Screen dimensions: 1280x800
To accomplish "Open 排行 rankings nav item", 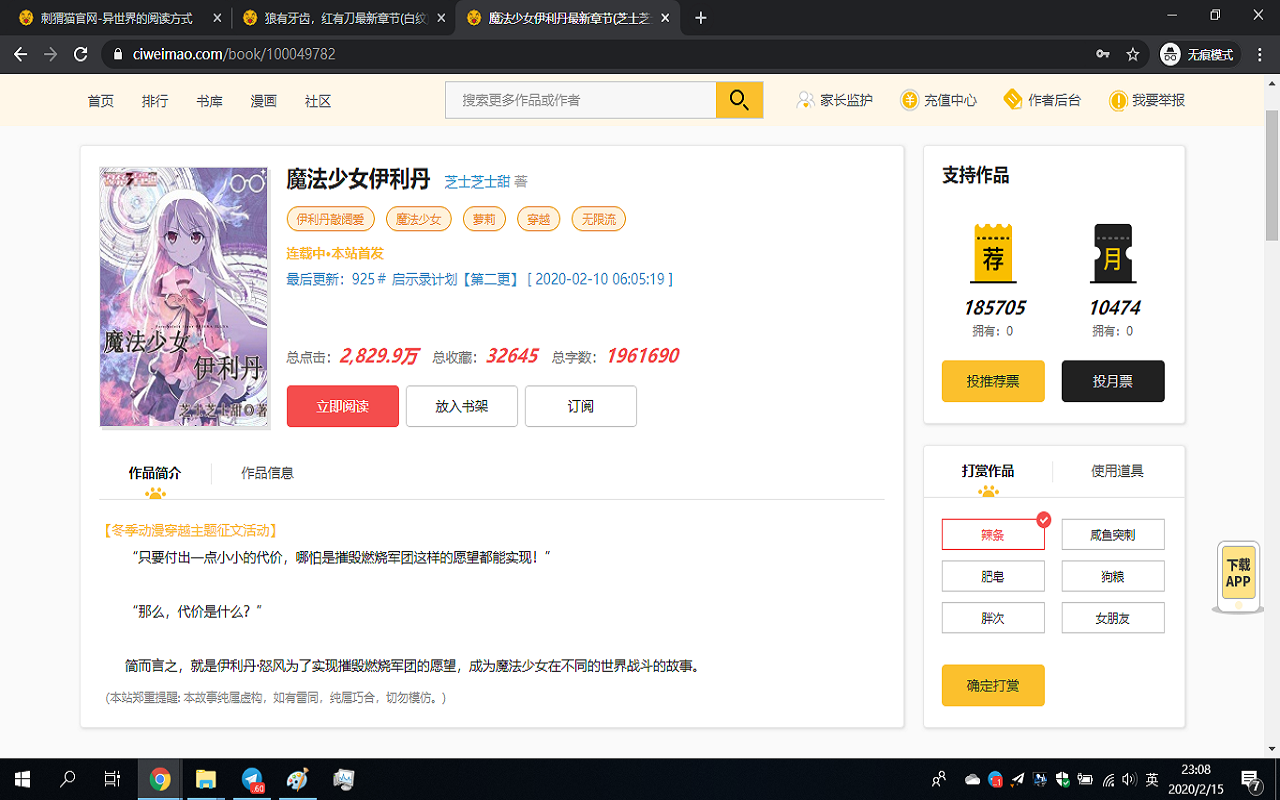I will pyautogui.click(x=155, y=101).
